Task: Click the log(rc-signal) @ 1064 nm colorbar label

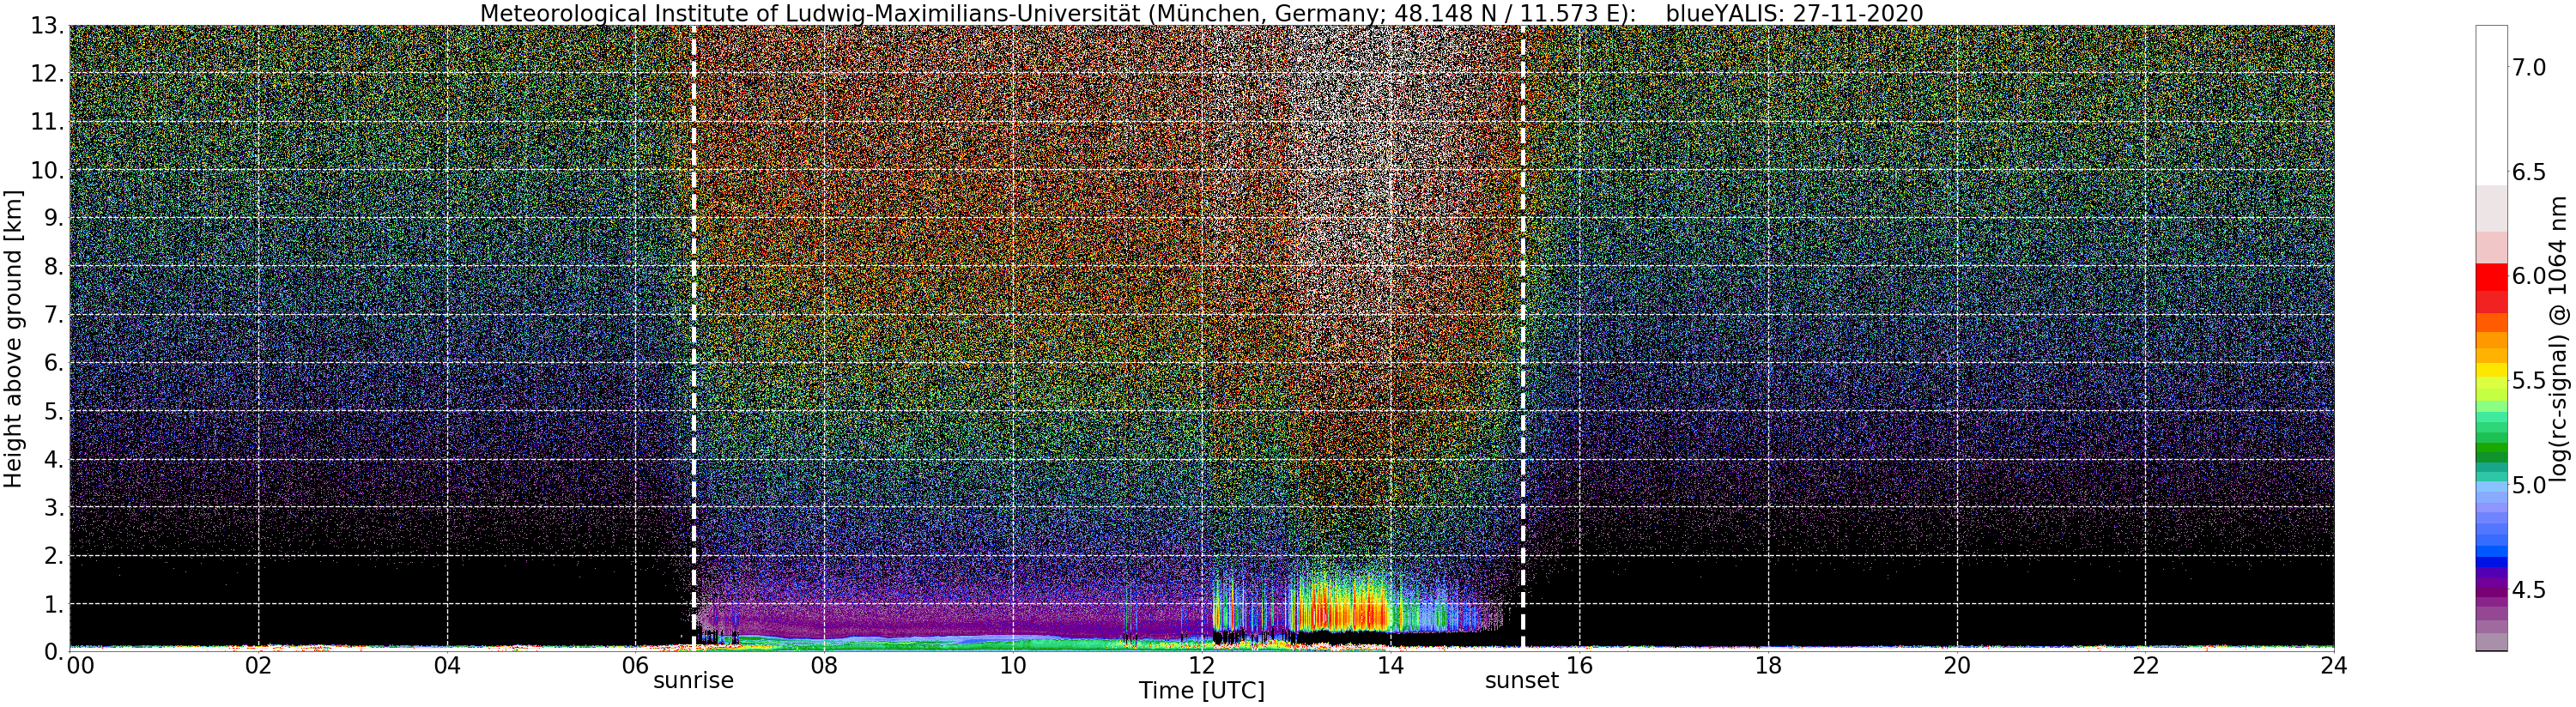Action: coord(2558,338)
